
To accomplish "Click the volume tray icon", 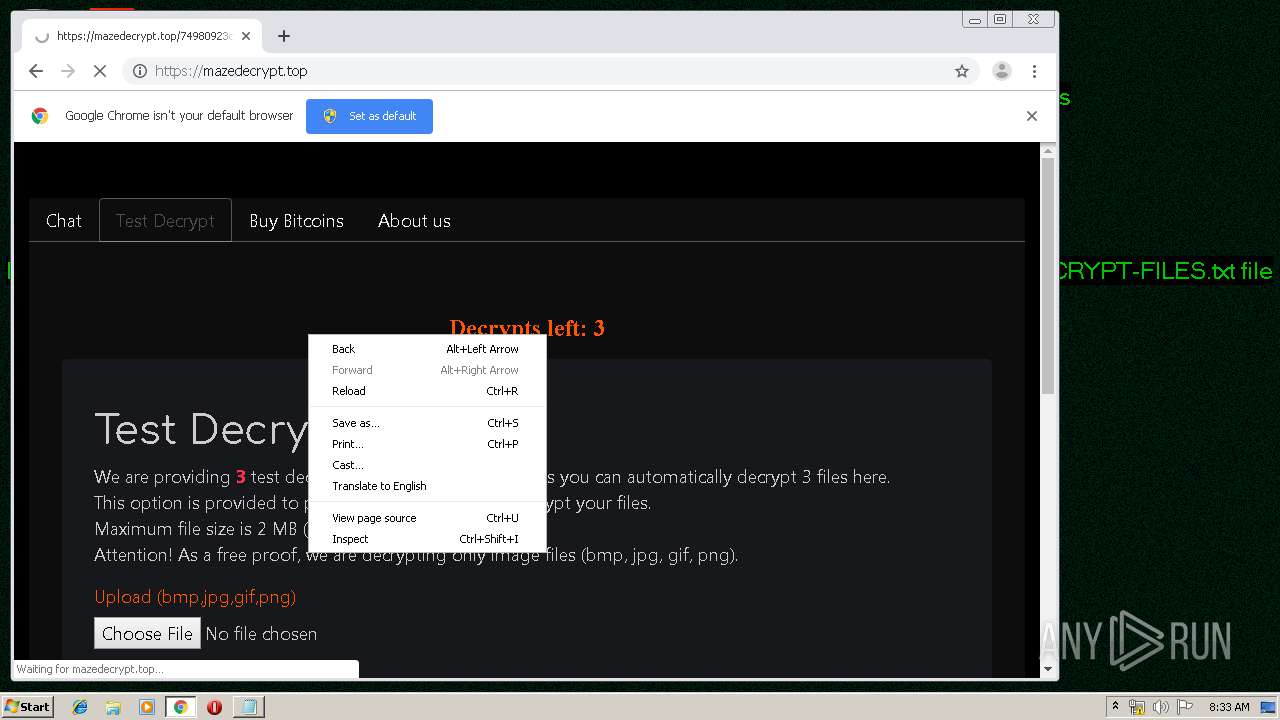I will click(1160, 707).
